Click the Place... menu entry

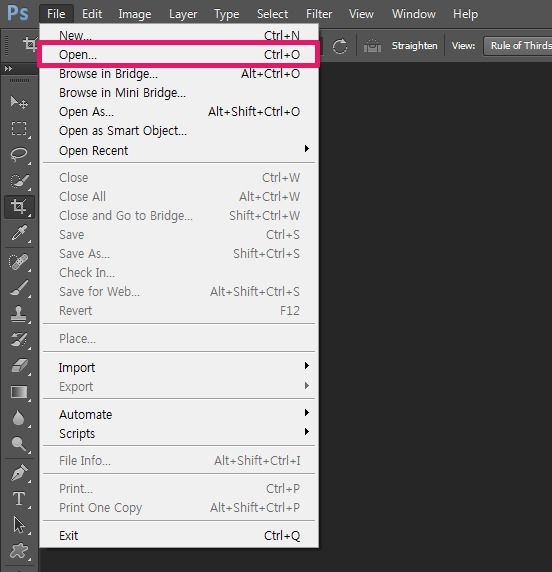pyautogui.click(x=179, y=339)
